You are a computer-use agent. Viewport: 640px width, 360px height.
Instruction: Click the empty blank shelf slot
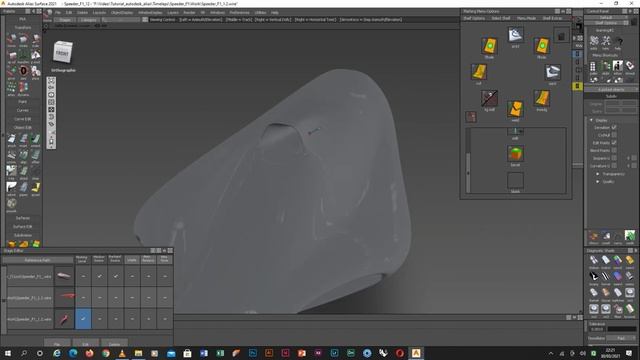click(x=515, y=180)
